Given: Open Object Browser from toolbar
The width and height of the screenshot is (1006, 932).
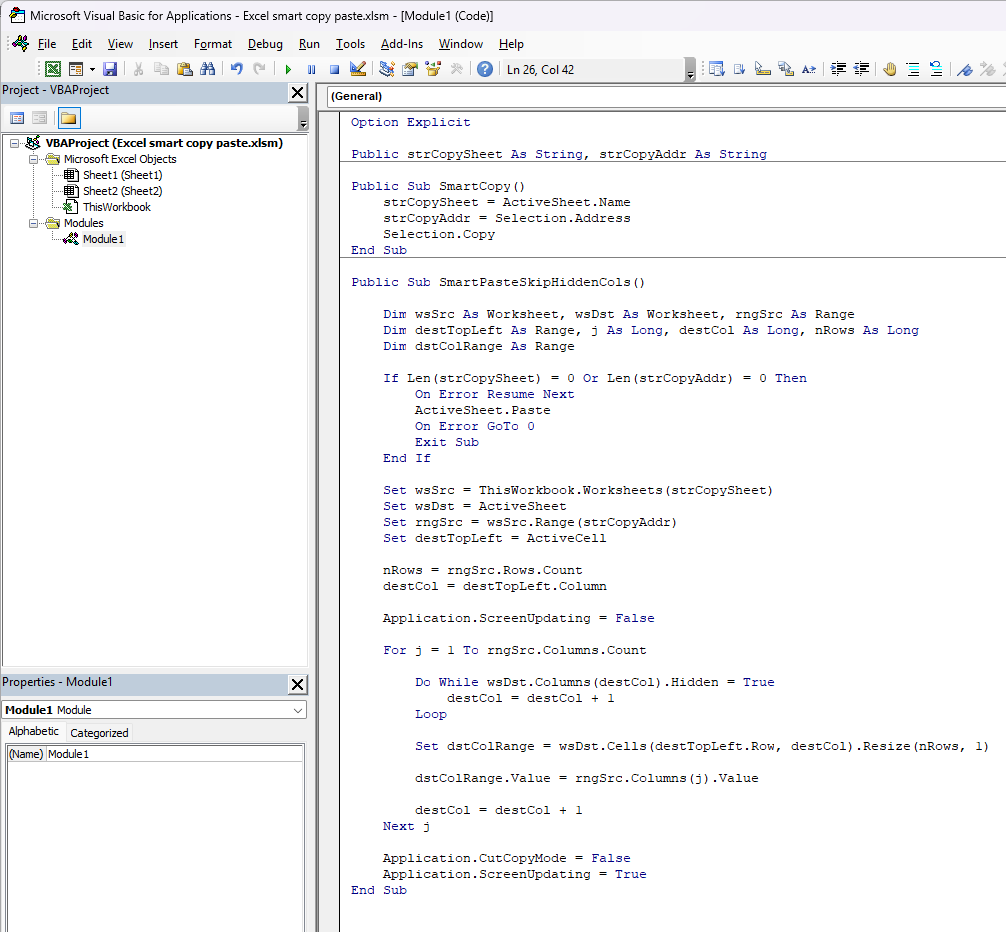Looking at the screenshot, I should coord(434,69).
